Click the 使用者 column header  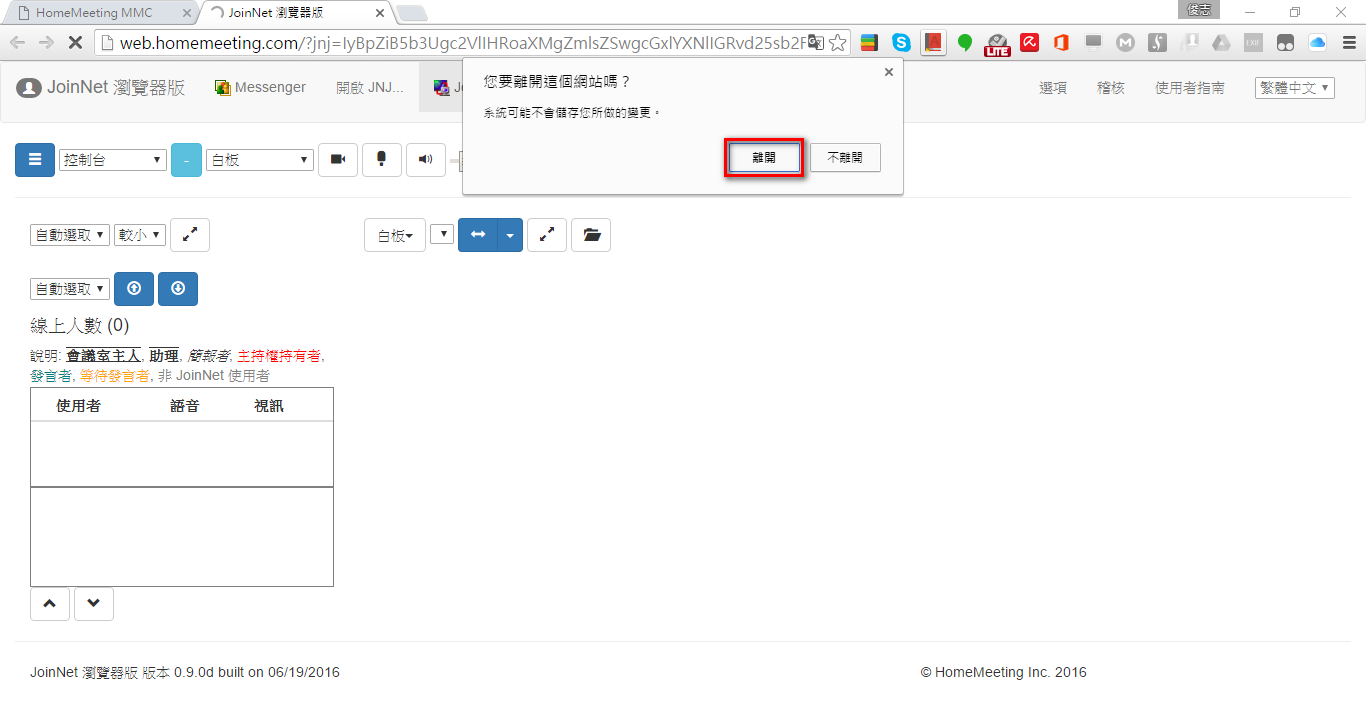78,406
